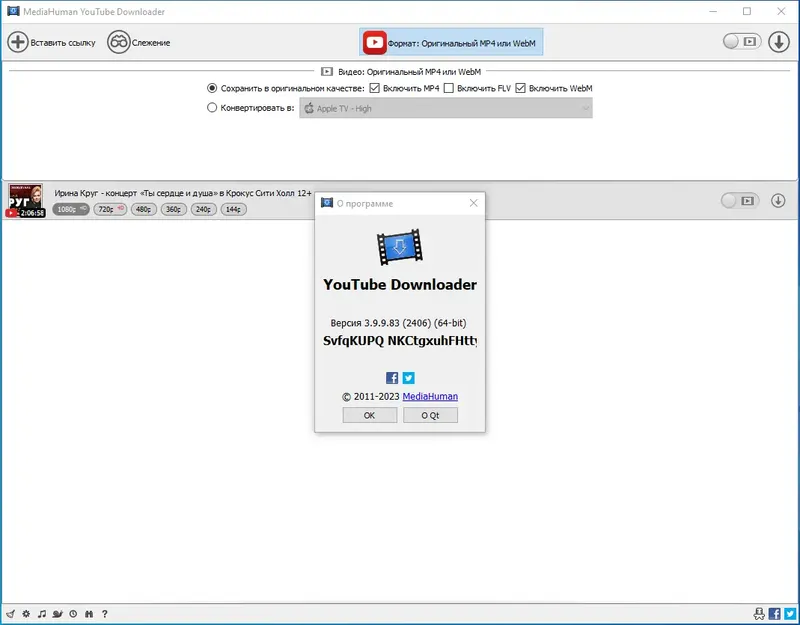Open settings via the gear icon
This screenshot has height=625, width=800.
pyautogui.click(x=26, y=614)
